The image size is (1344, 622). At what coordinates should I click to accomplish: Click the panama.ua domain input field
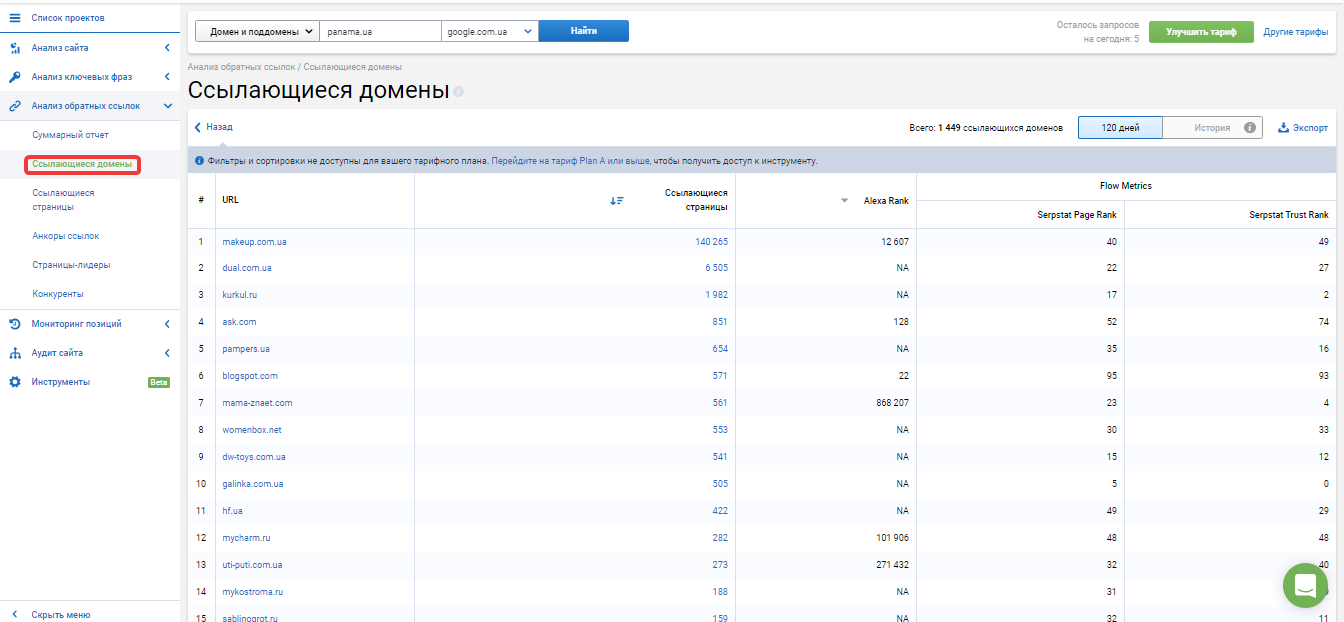pyautogui.click(x=380, y=32)
